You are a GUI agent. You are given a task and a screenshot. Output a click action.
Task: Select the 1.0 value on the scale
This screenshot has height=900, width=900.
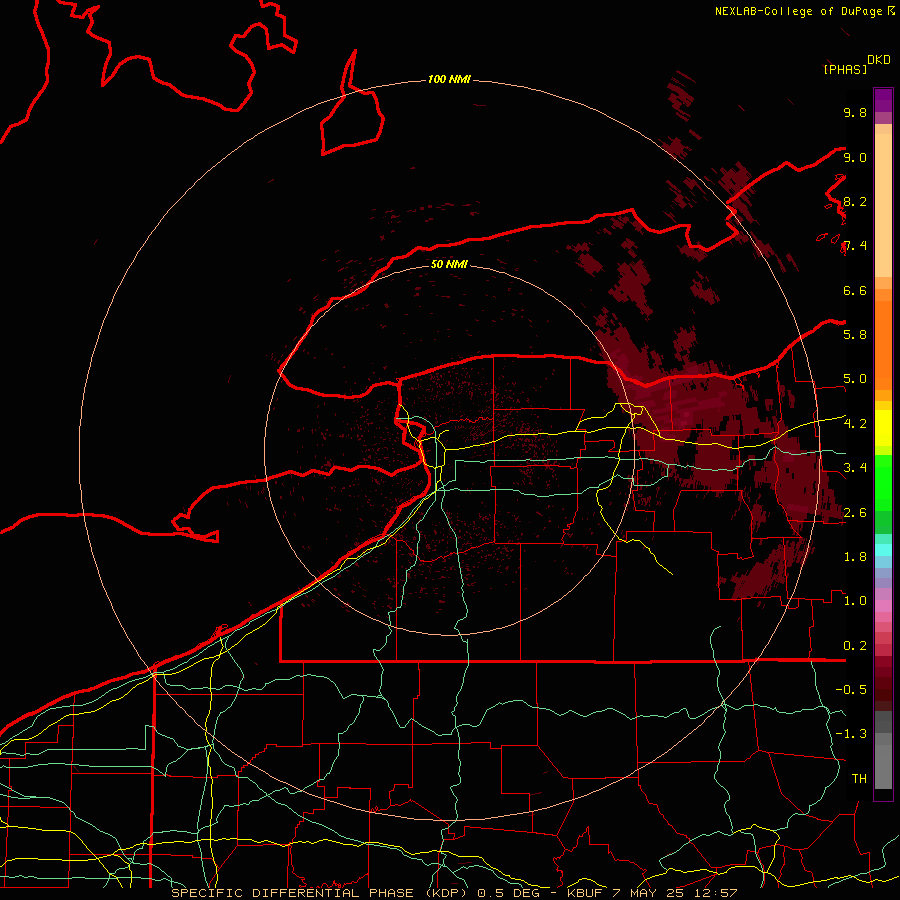click(855, 600)
